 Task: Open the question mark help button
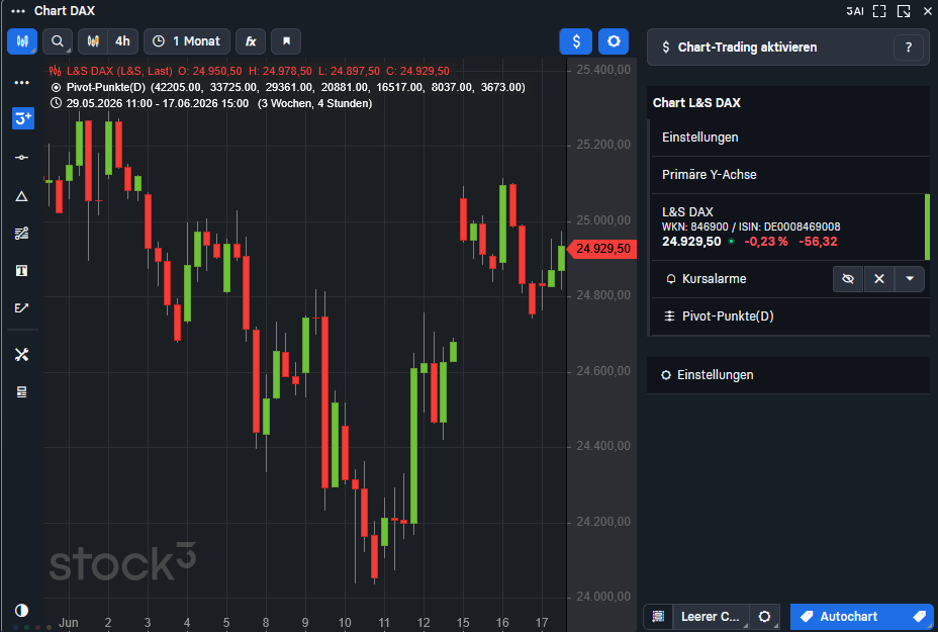pyautogui.click(x=908, y=47)
